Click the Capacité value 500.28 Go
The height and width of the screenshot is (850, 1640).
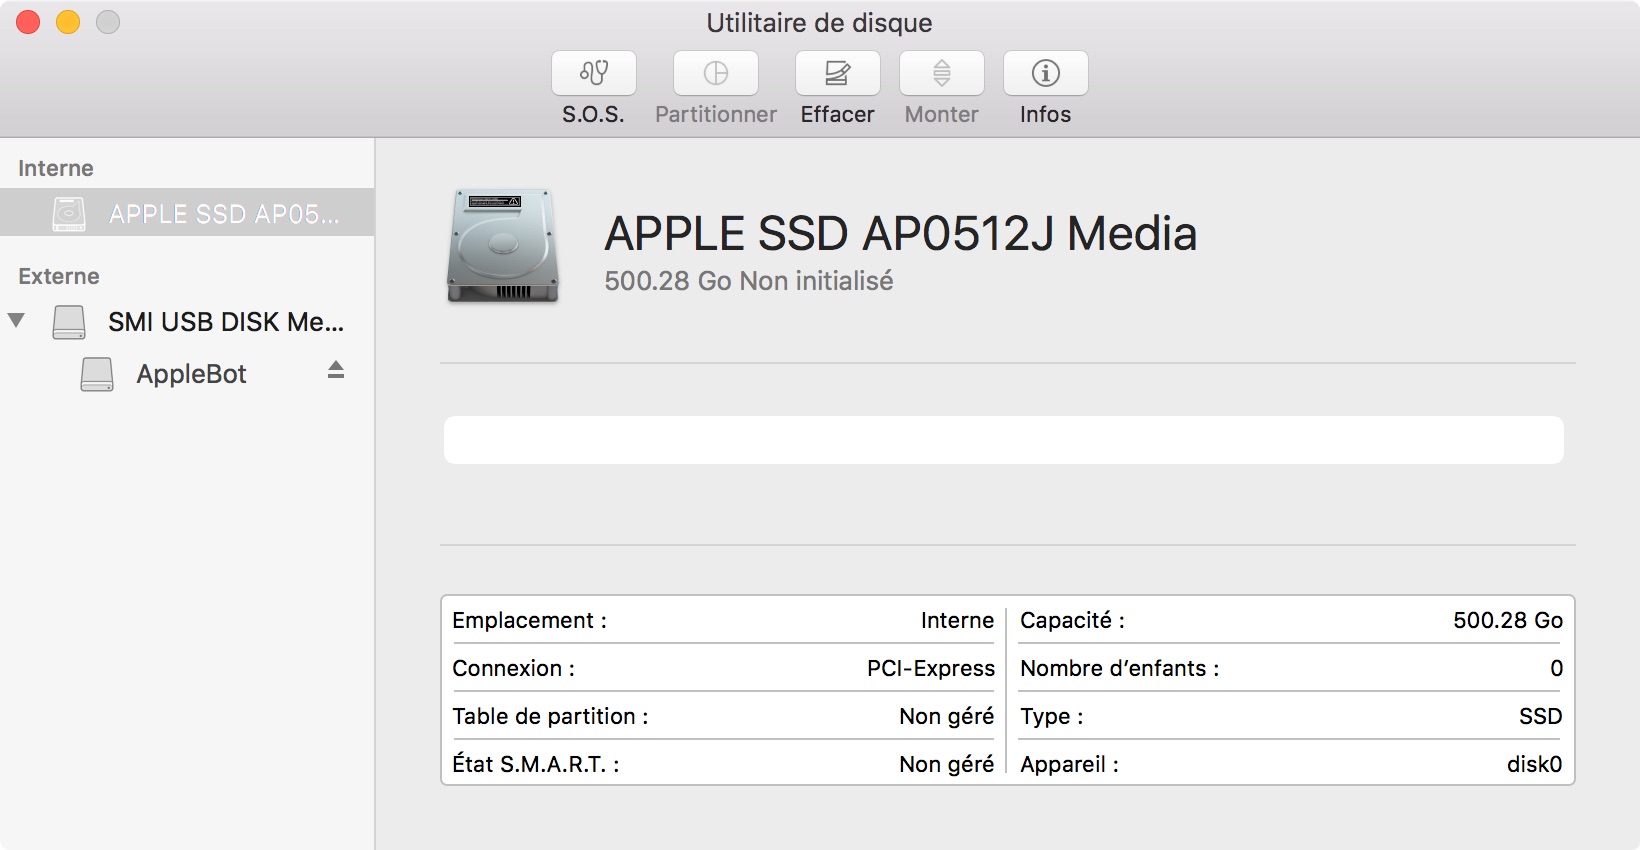point(1508,620)
